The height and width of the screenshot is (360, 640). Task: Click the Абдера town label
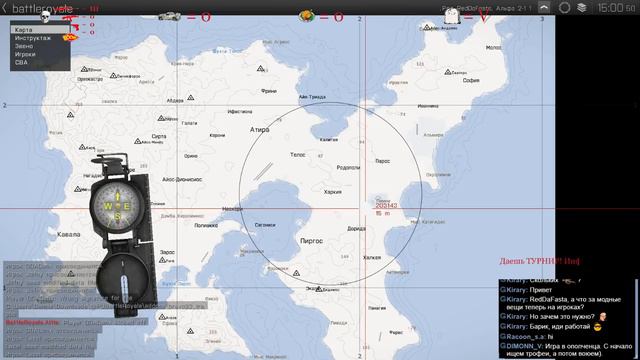coord(175,100)
